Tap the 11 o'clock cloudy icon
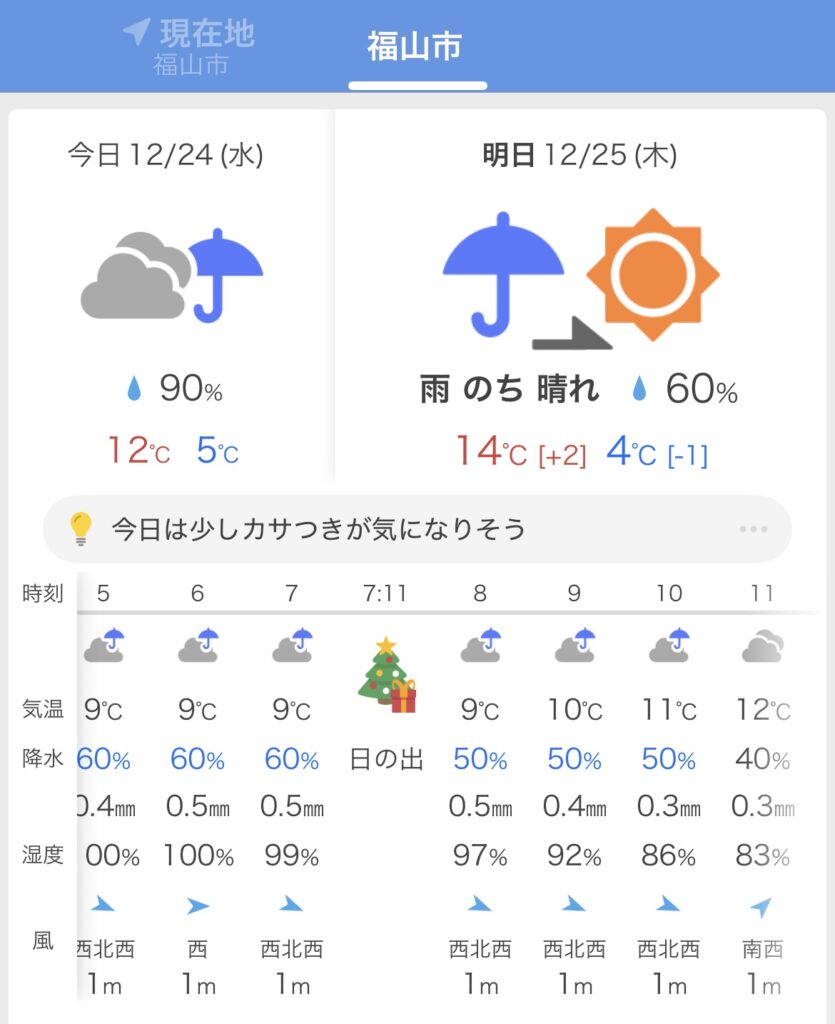 [x=762, y=648]
